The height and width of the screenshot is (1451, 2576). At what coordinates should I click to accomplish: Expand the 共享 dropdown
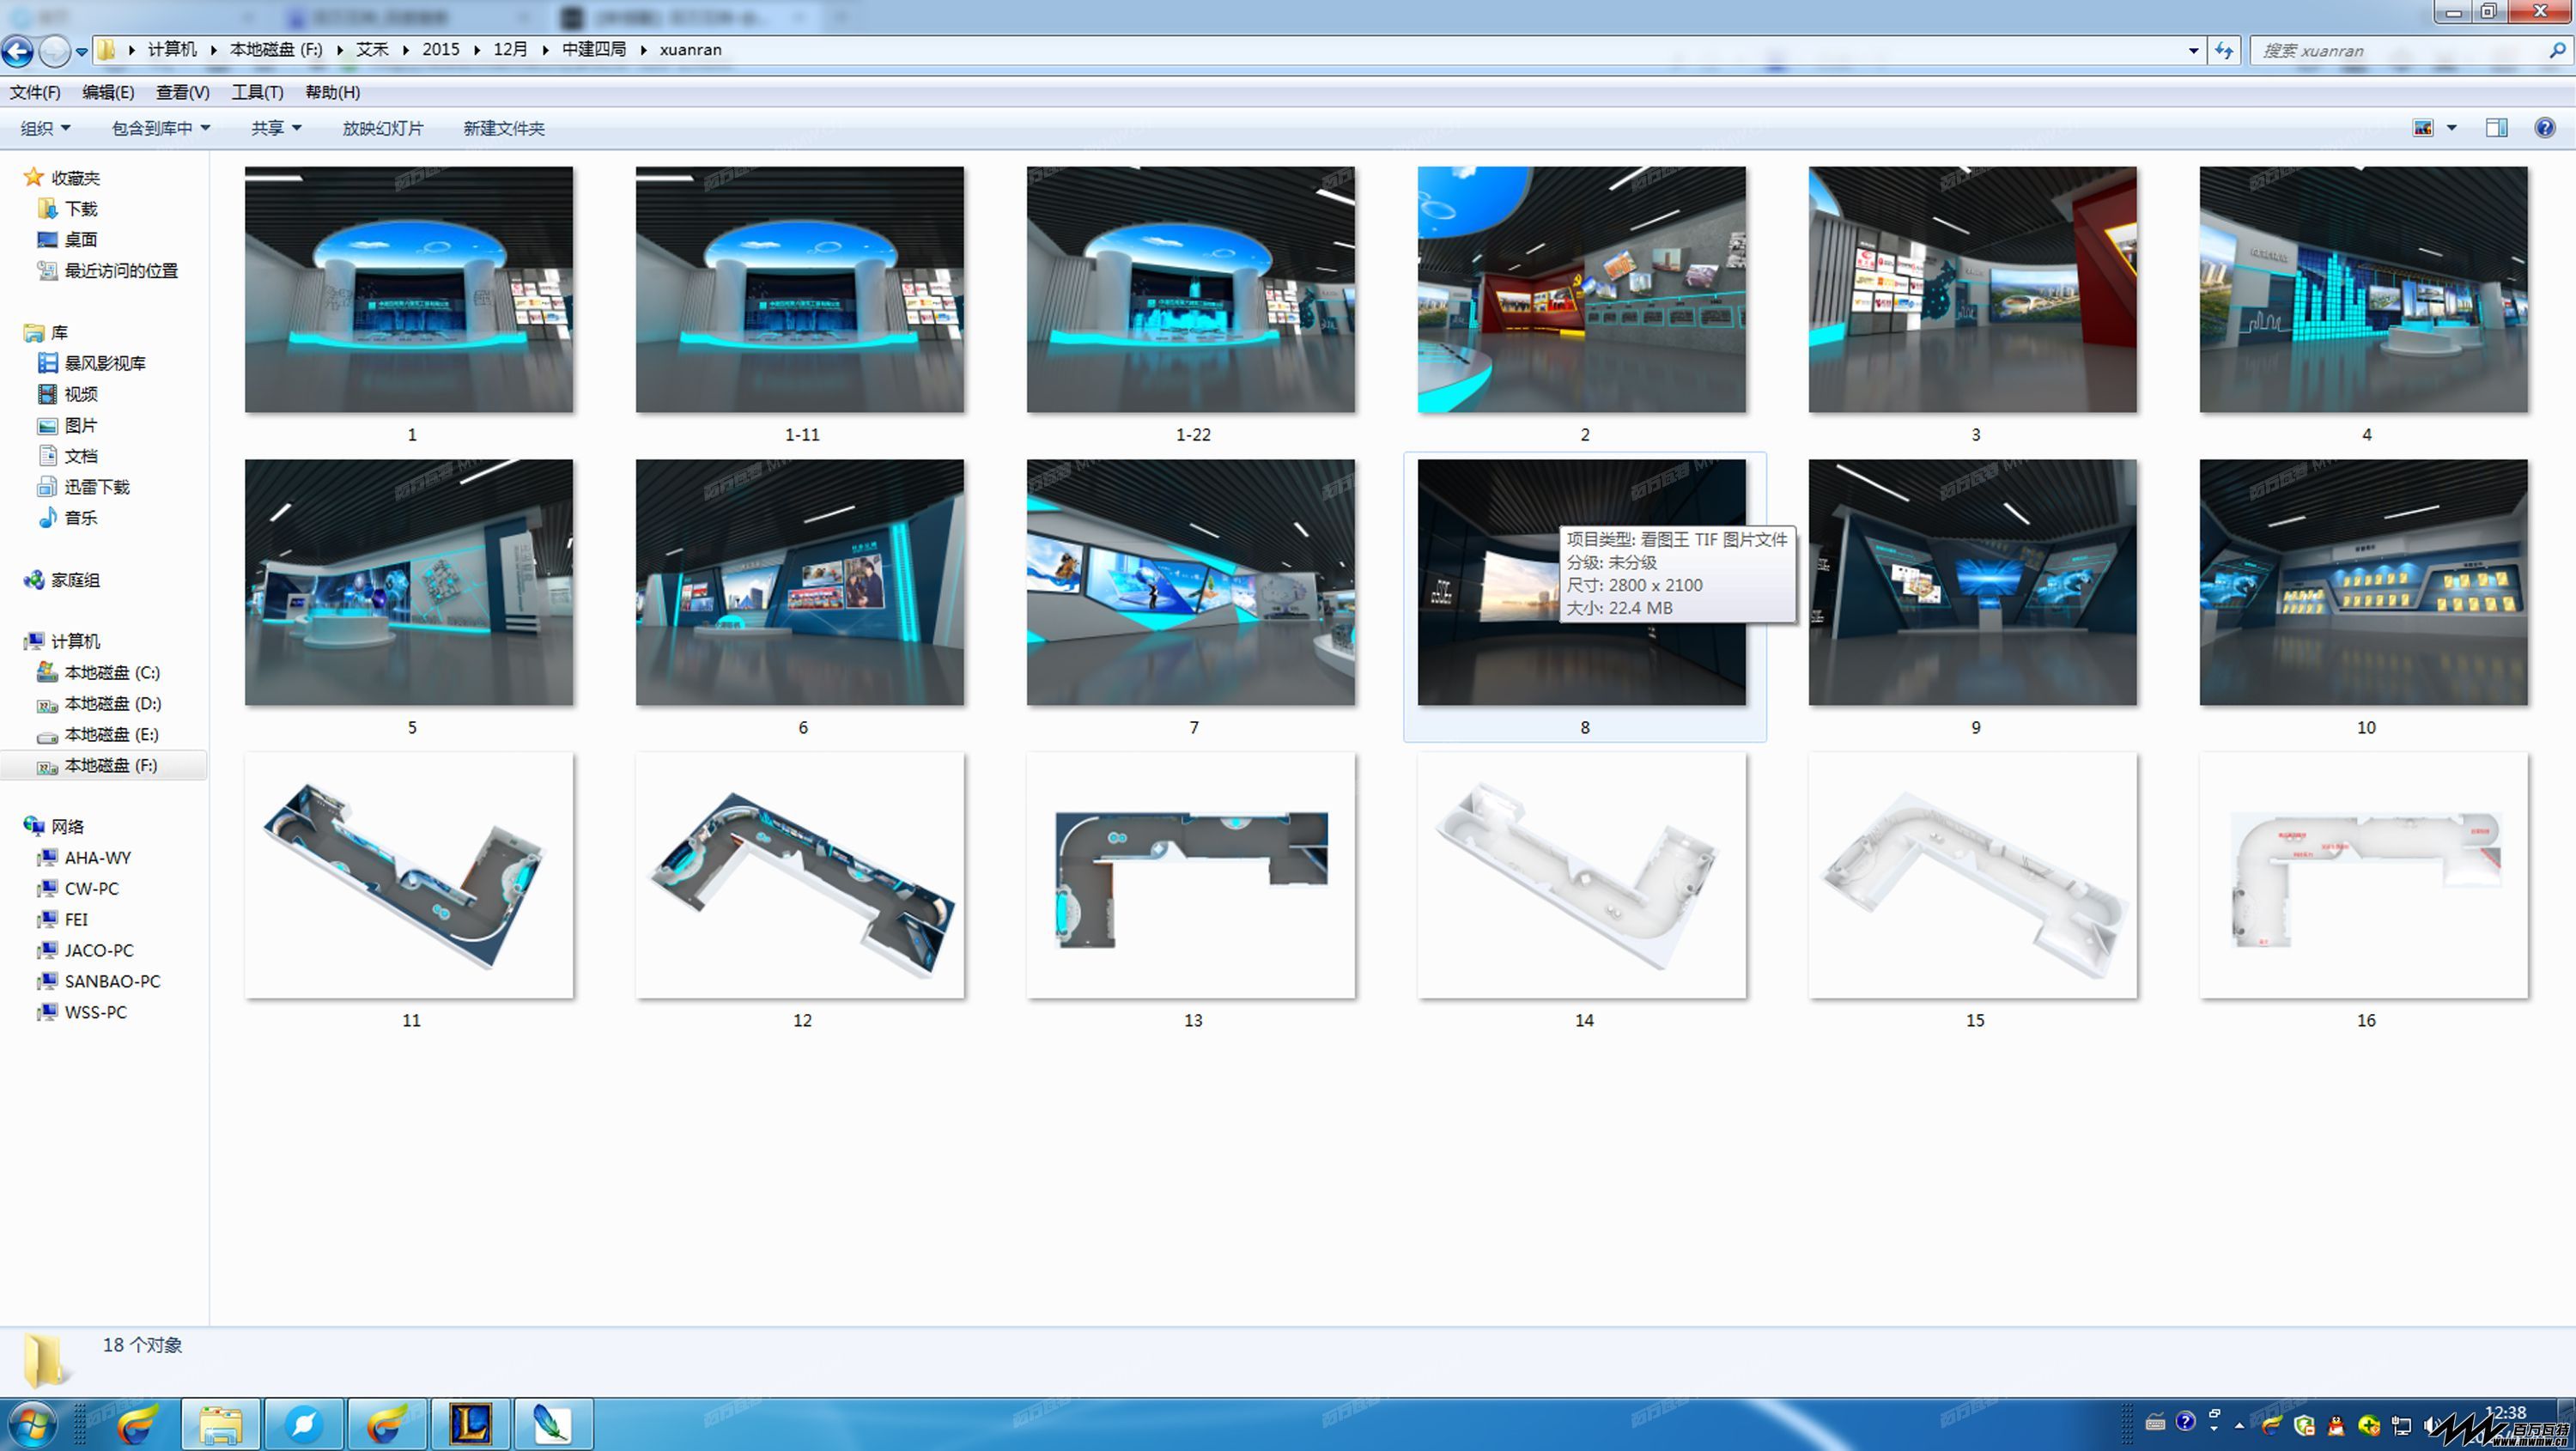click(276, 128)
